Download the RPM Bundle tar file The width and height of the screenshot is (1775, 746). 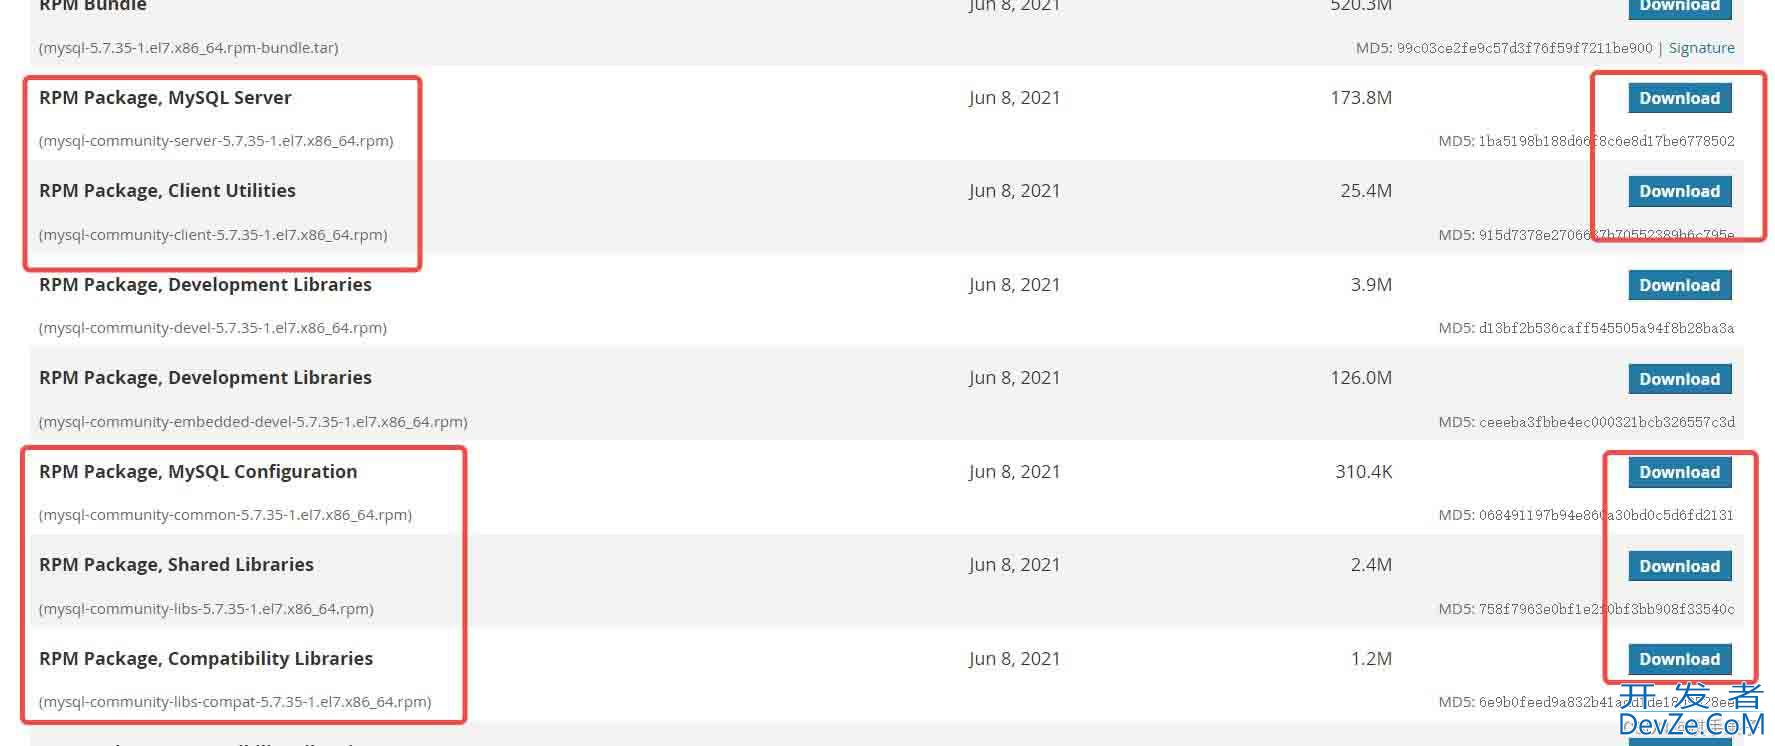[1679, 6]
